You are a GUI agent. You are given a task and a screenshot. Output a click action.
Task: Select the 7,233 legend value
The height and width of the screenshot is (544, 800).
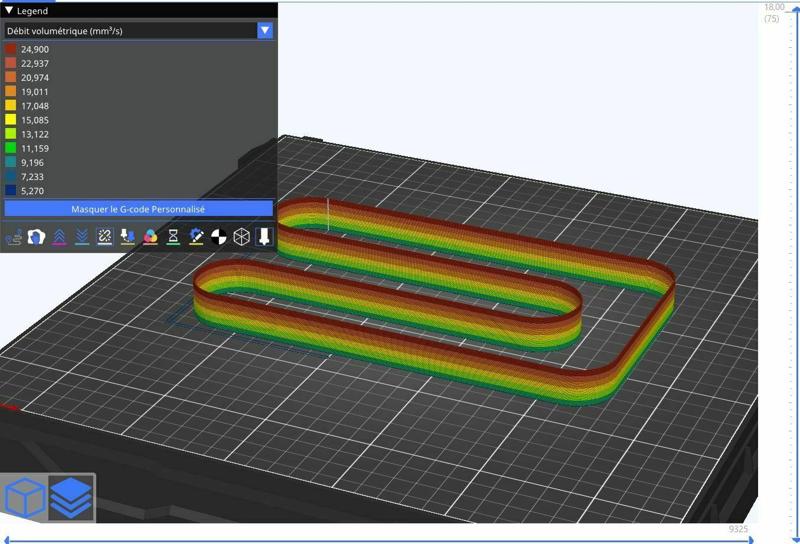(x=32, y=177)
